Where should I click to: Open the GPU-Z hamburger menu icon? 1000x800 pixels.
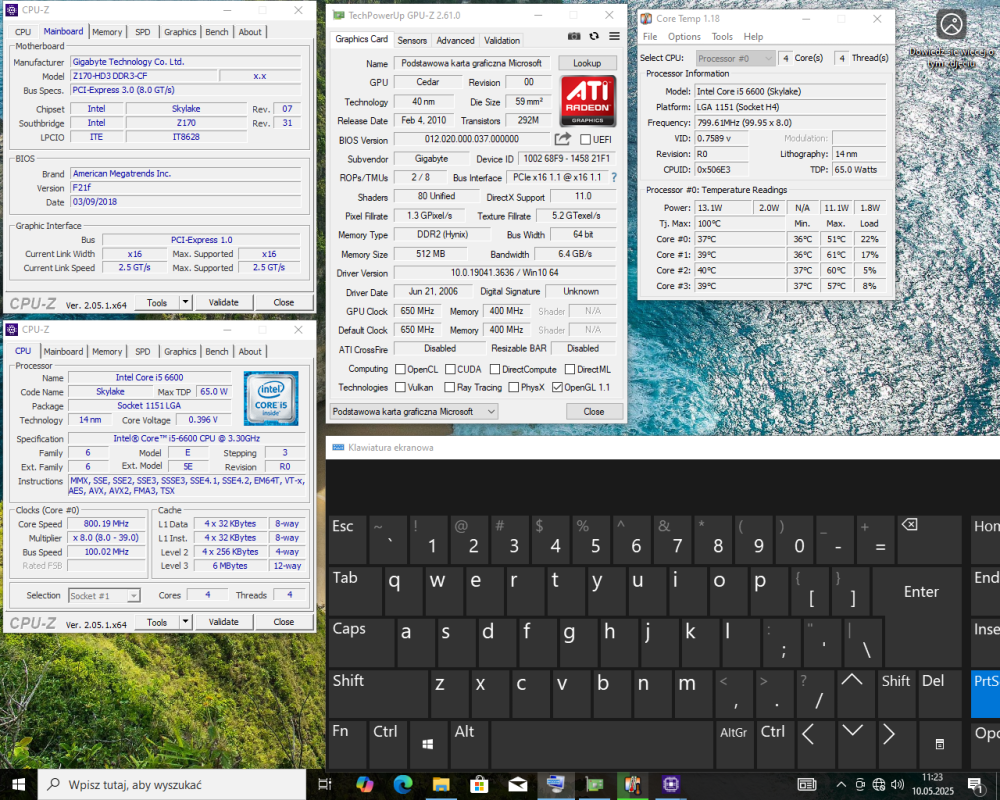pyautogui.click(x=613, y=36)
